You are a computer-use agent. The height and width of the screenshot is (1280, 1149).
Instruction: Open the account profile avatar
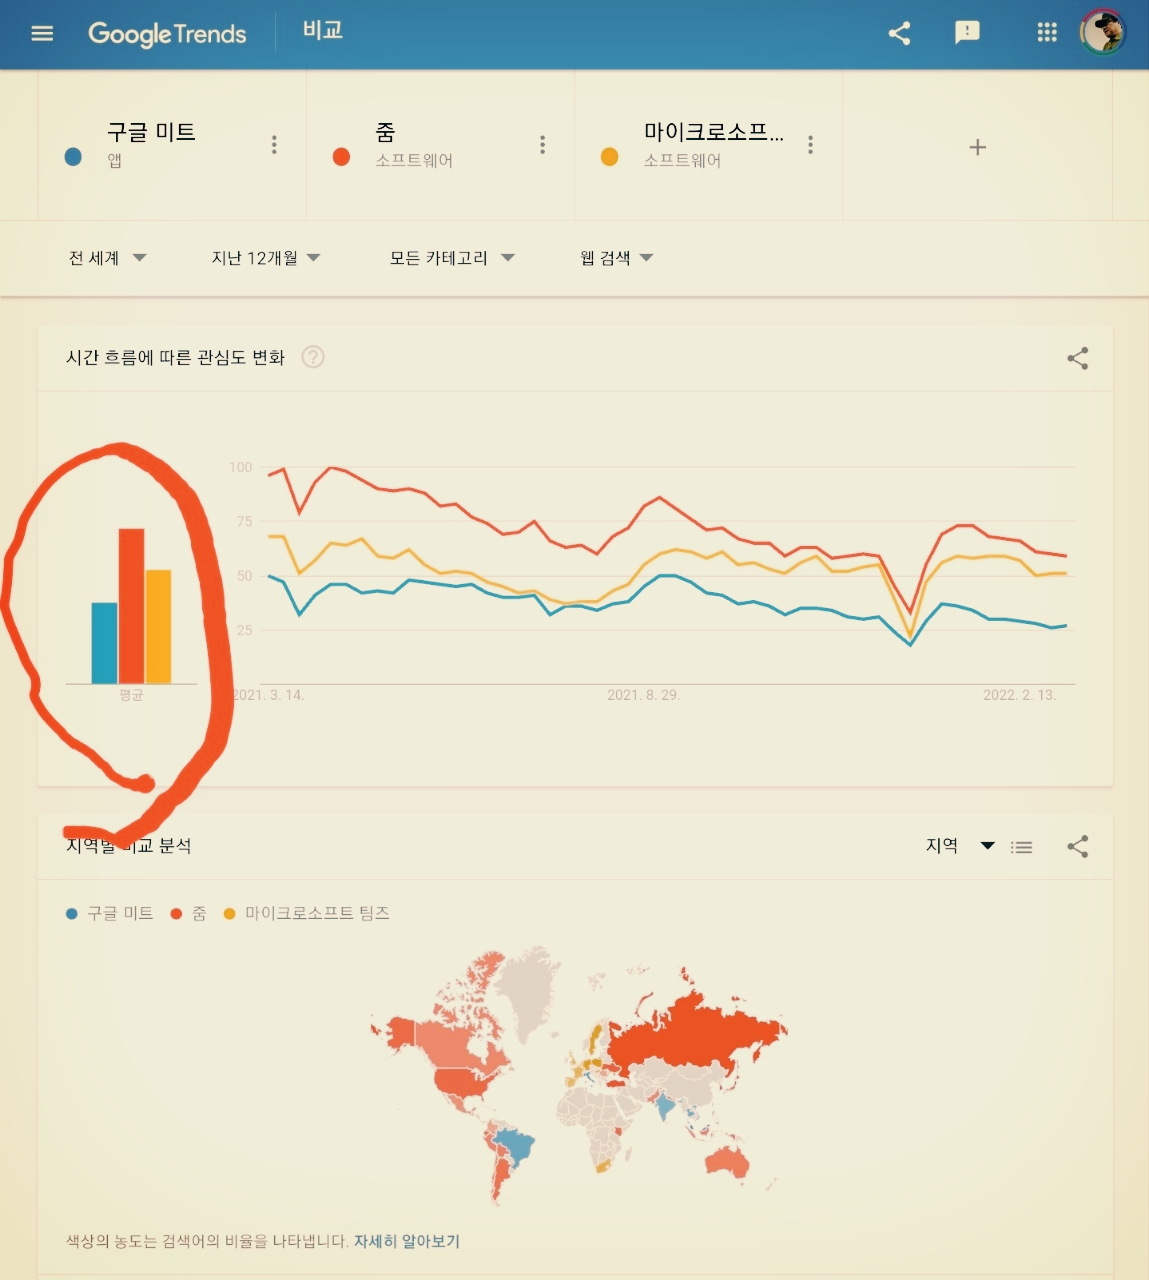click(x=1103, y=32)
